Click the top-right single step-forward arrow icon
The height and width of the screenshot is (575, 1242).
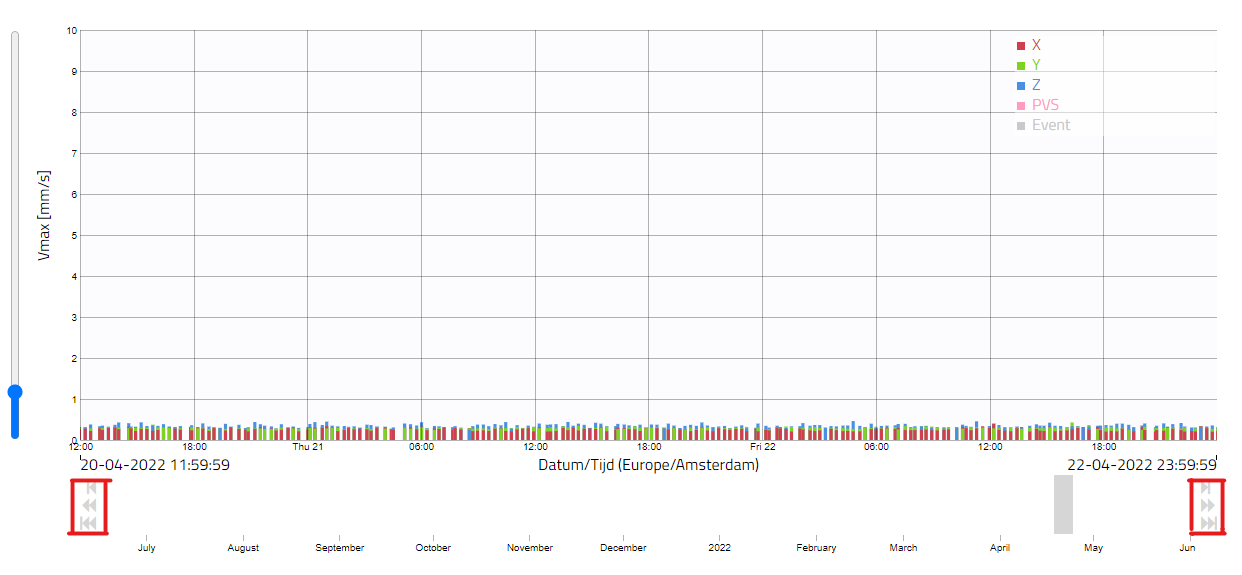point(1207,488)
